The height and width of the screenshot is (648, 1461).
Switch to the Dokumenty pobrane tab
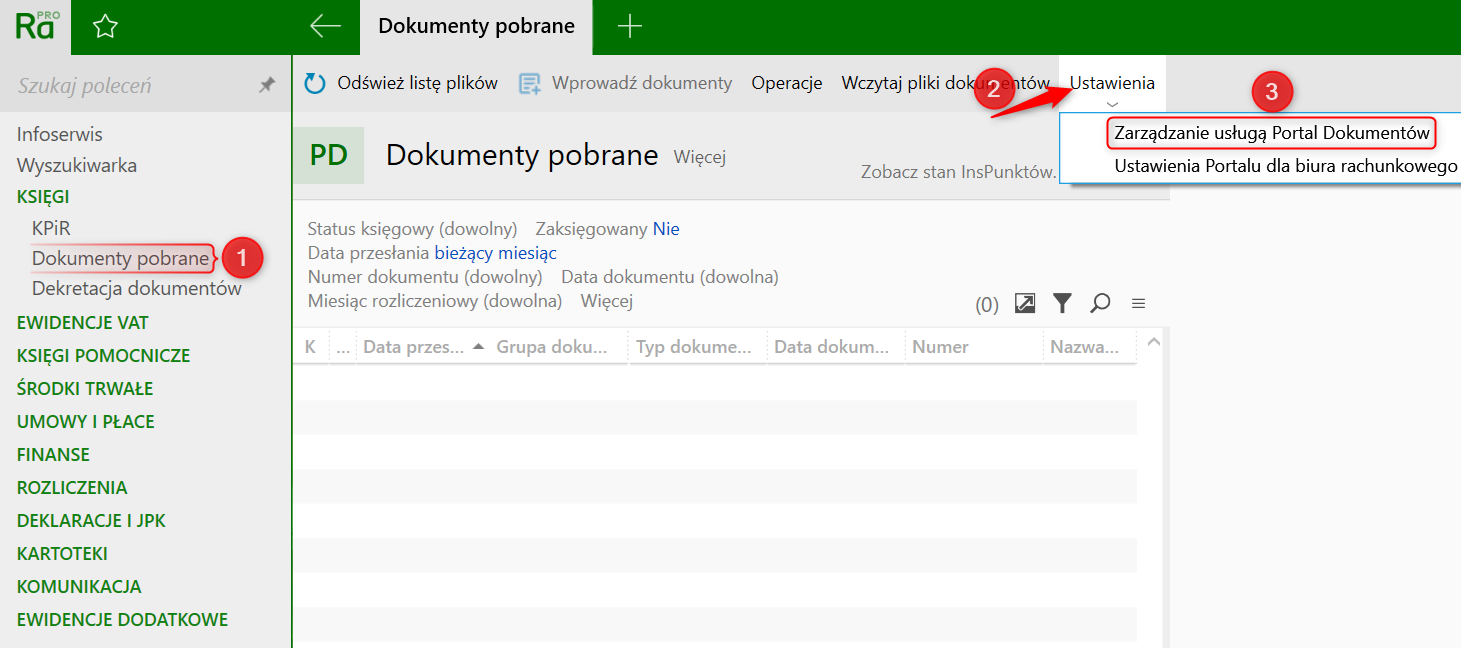(476, 27)
